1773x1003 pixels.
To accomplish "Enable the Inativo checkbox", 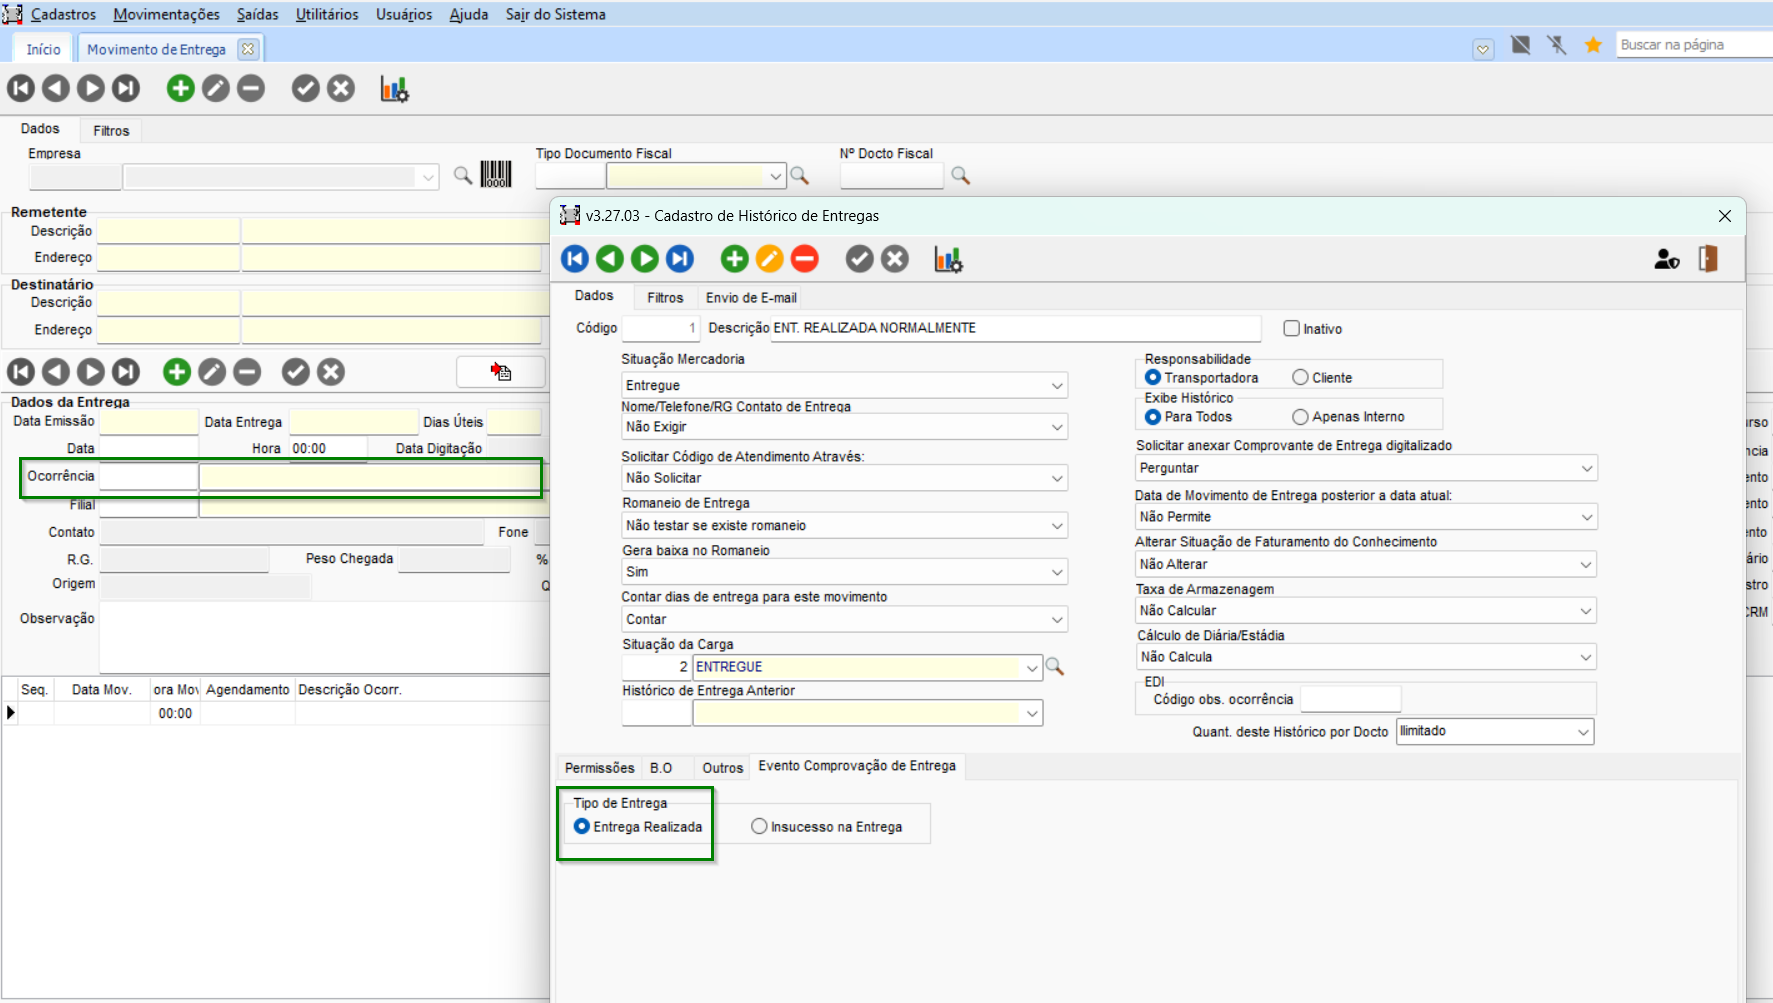I will pos(1292,328).
